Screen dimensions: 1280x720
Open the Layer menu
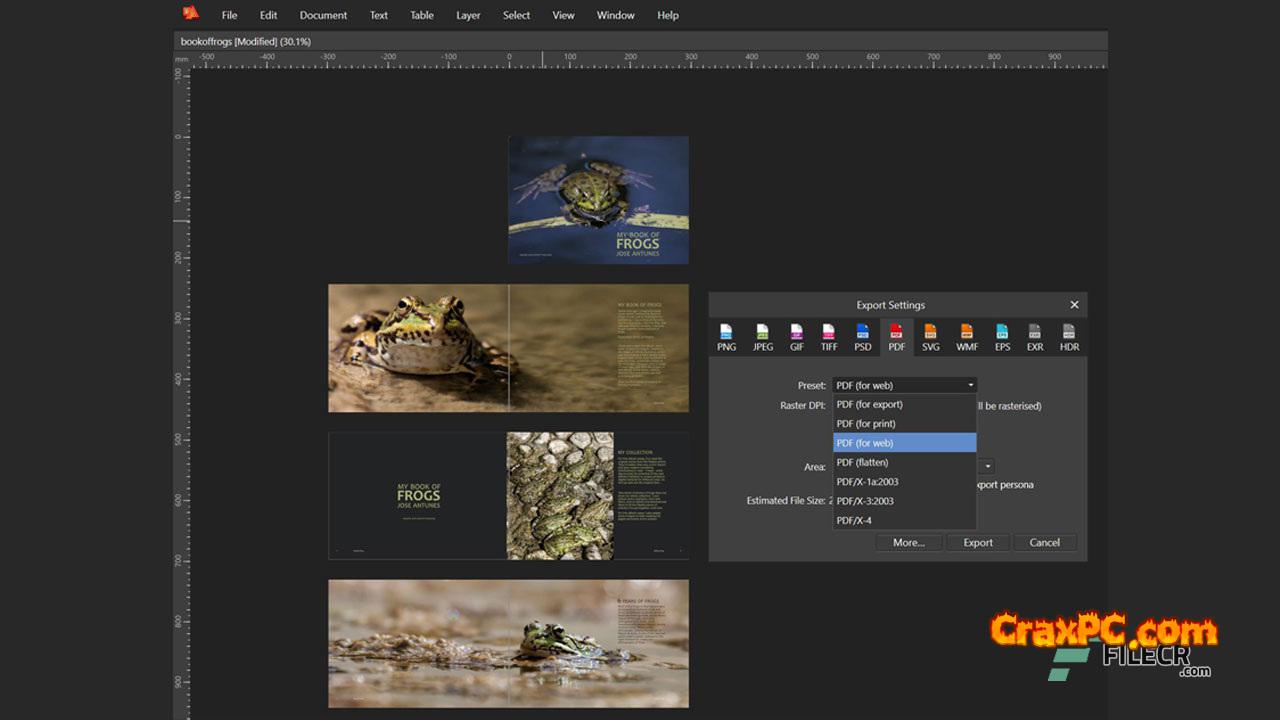(468, 15)
